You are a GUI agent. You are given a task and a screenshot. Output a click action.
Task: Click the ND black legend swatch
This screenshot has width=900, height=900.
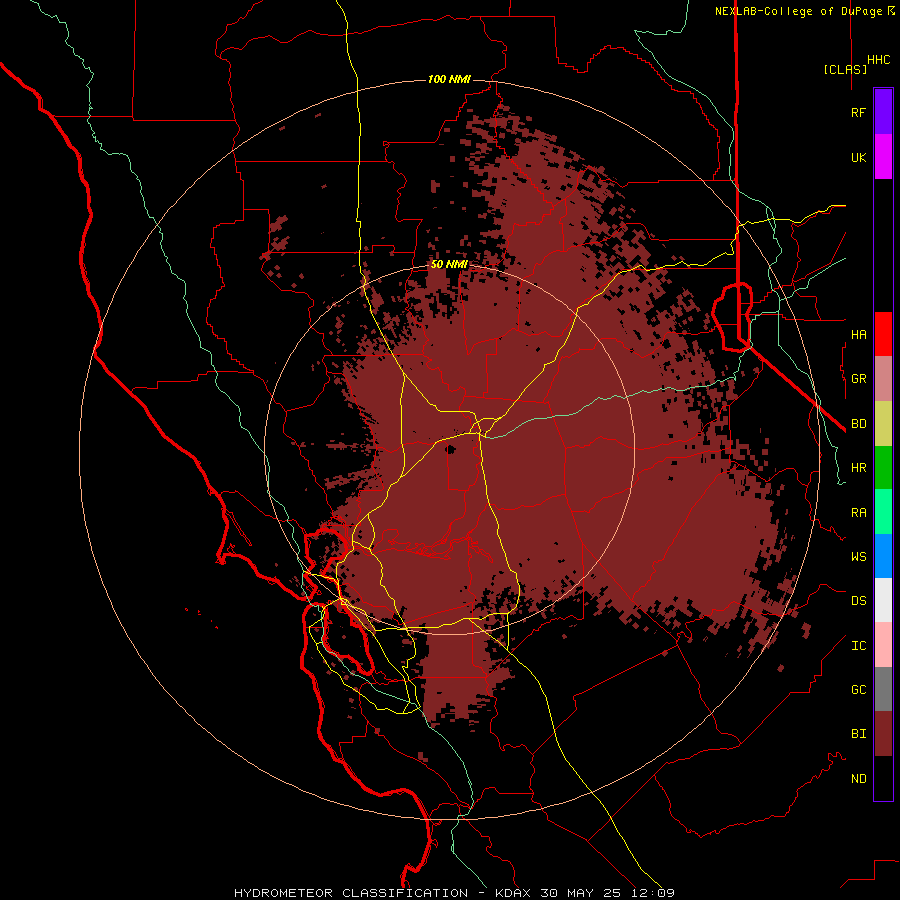(883, 778)
